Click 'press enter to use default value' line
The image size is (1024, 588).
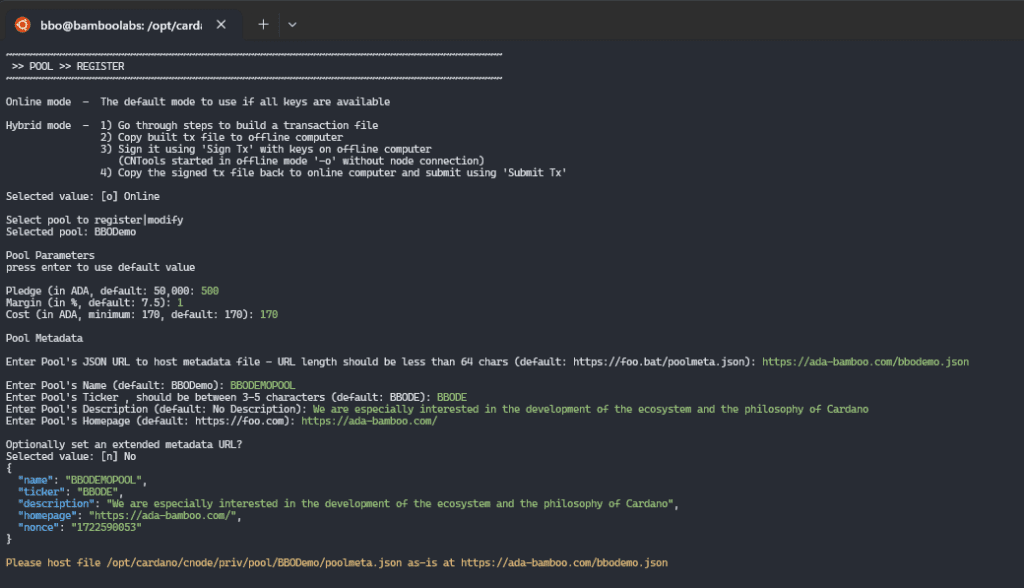pos(101,267)
